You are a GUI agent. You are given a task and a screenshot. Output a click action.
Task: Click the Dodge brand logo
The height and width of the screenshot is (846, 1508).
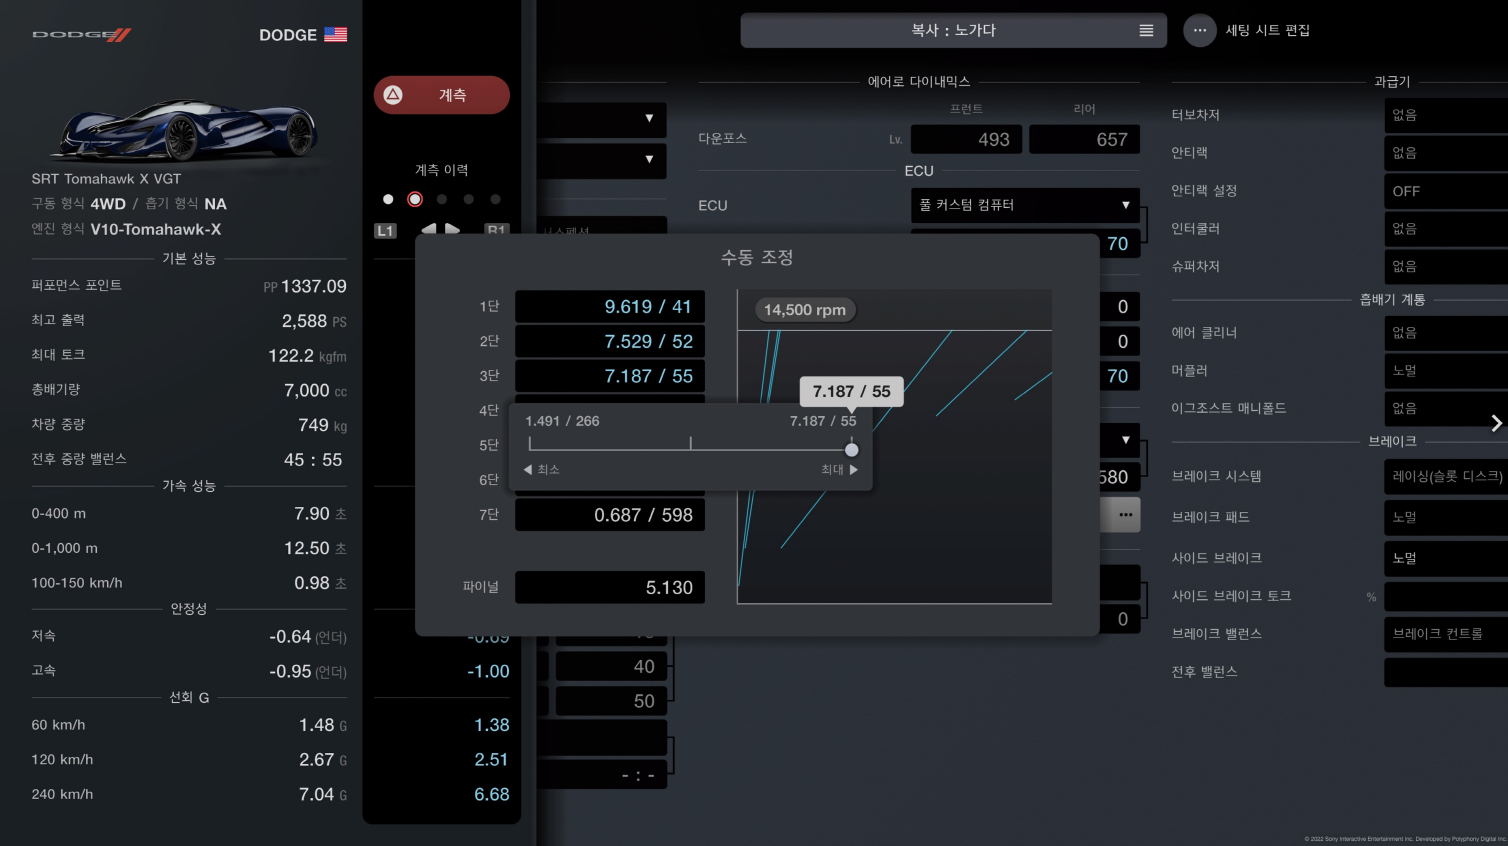tap(82, 35)
